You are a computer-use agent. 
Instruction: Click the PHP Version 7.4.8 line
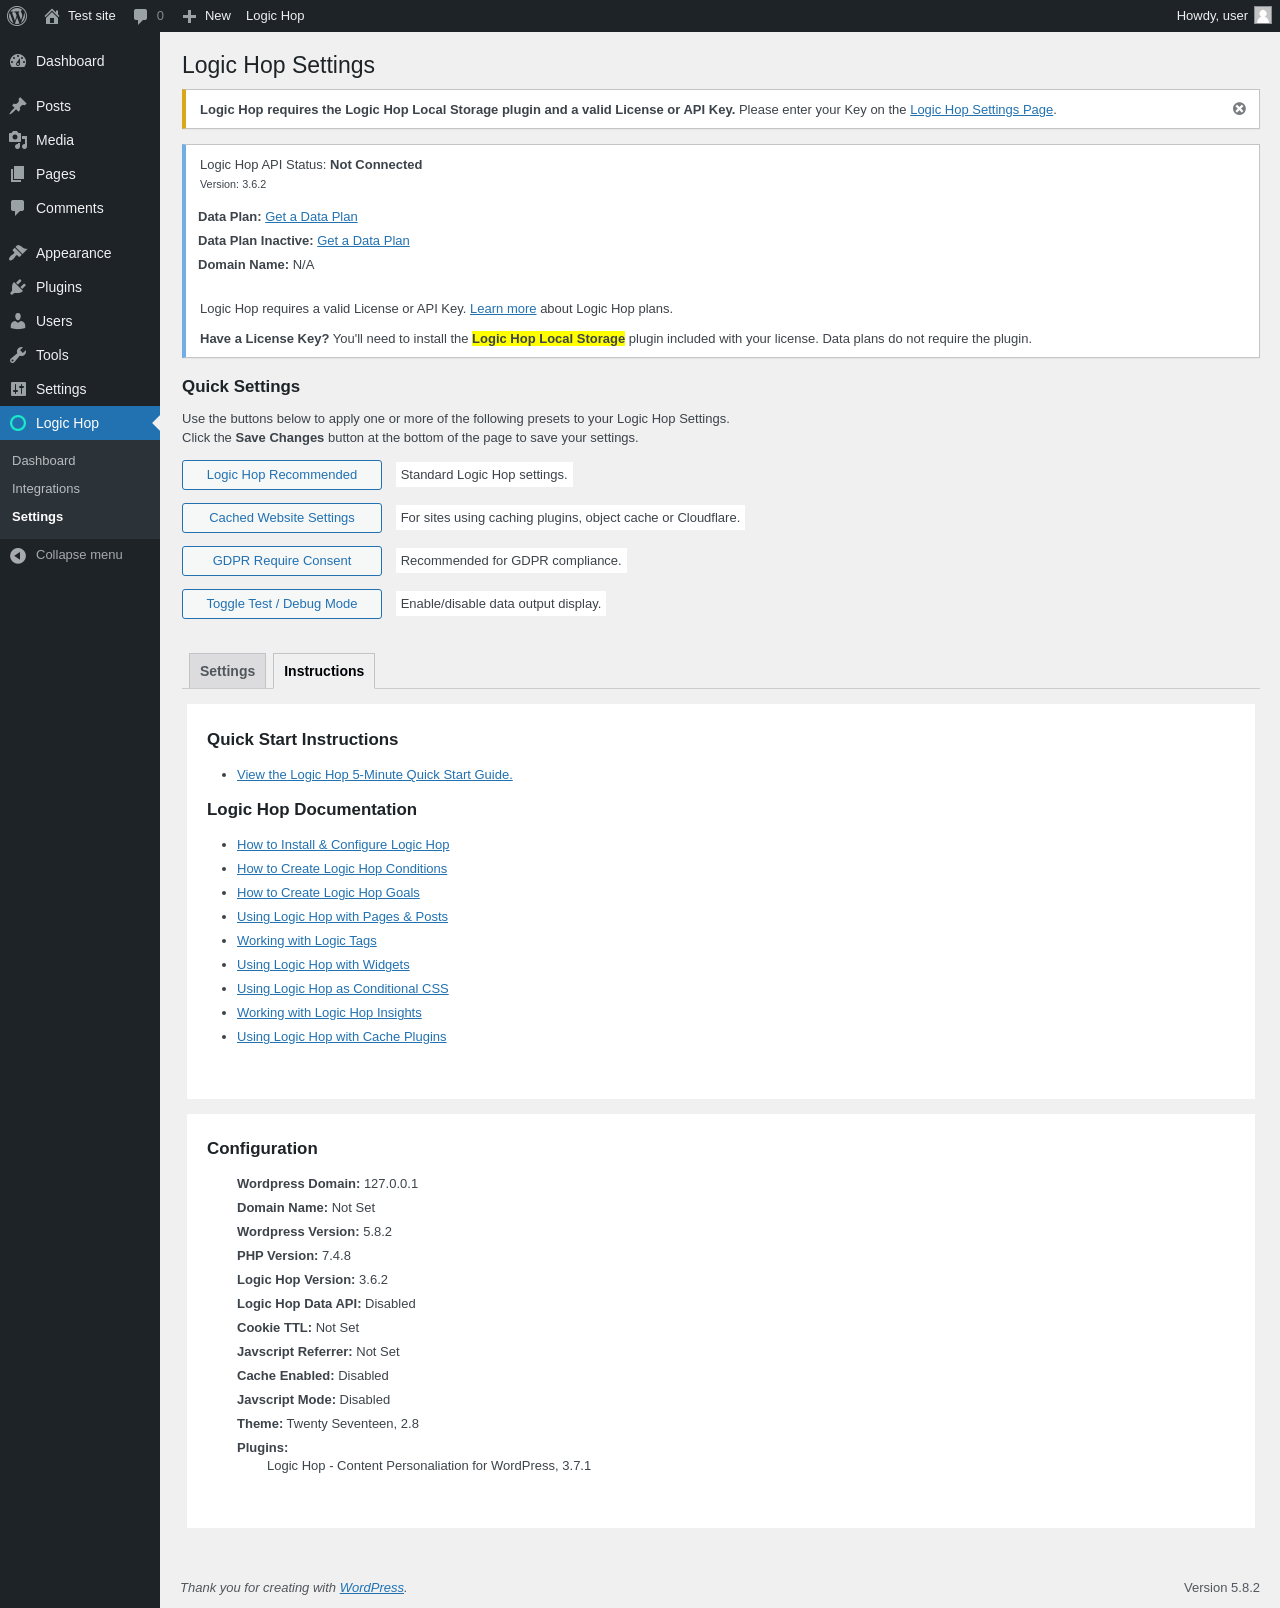pyautogui.click(x=294, y=1256)
